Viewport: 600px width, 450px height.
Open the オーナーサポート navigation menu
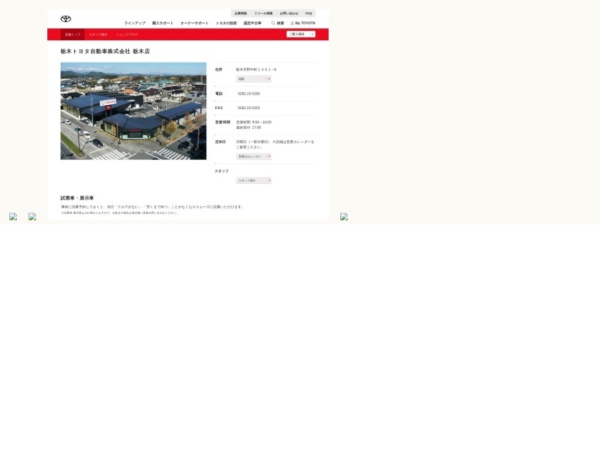click(x=194, y=23)
